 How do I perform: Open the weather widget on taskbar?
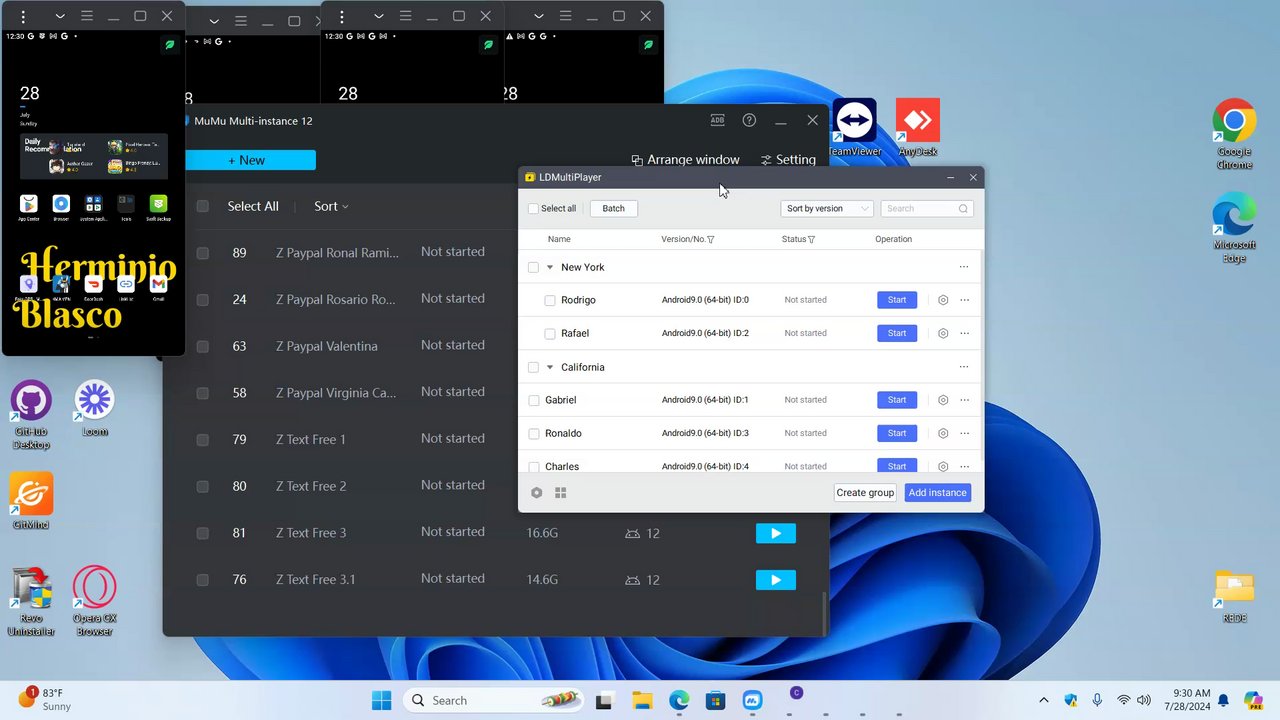tap(45, 699)
